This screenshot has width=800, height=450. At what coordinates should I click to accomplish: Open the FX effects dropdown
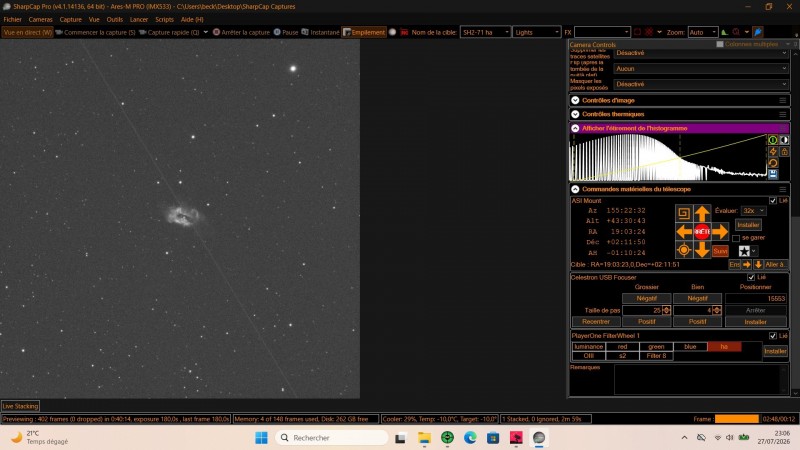[x=602, y=32]
